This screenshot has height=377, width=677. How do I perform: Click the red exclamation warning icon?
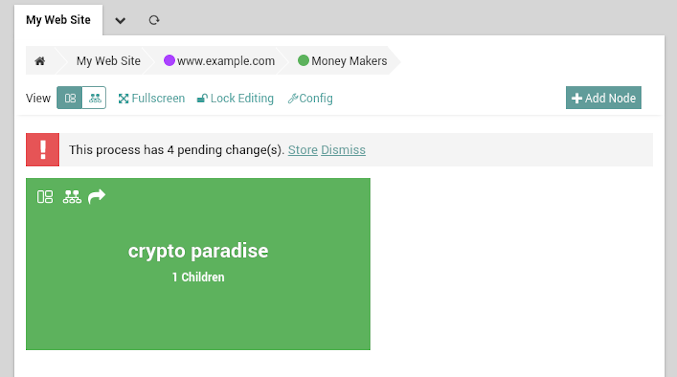42,149
